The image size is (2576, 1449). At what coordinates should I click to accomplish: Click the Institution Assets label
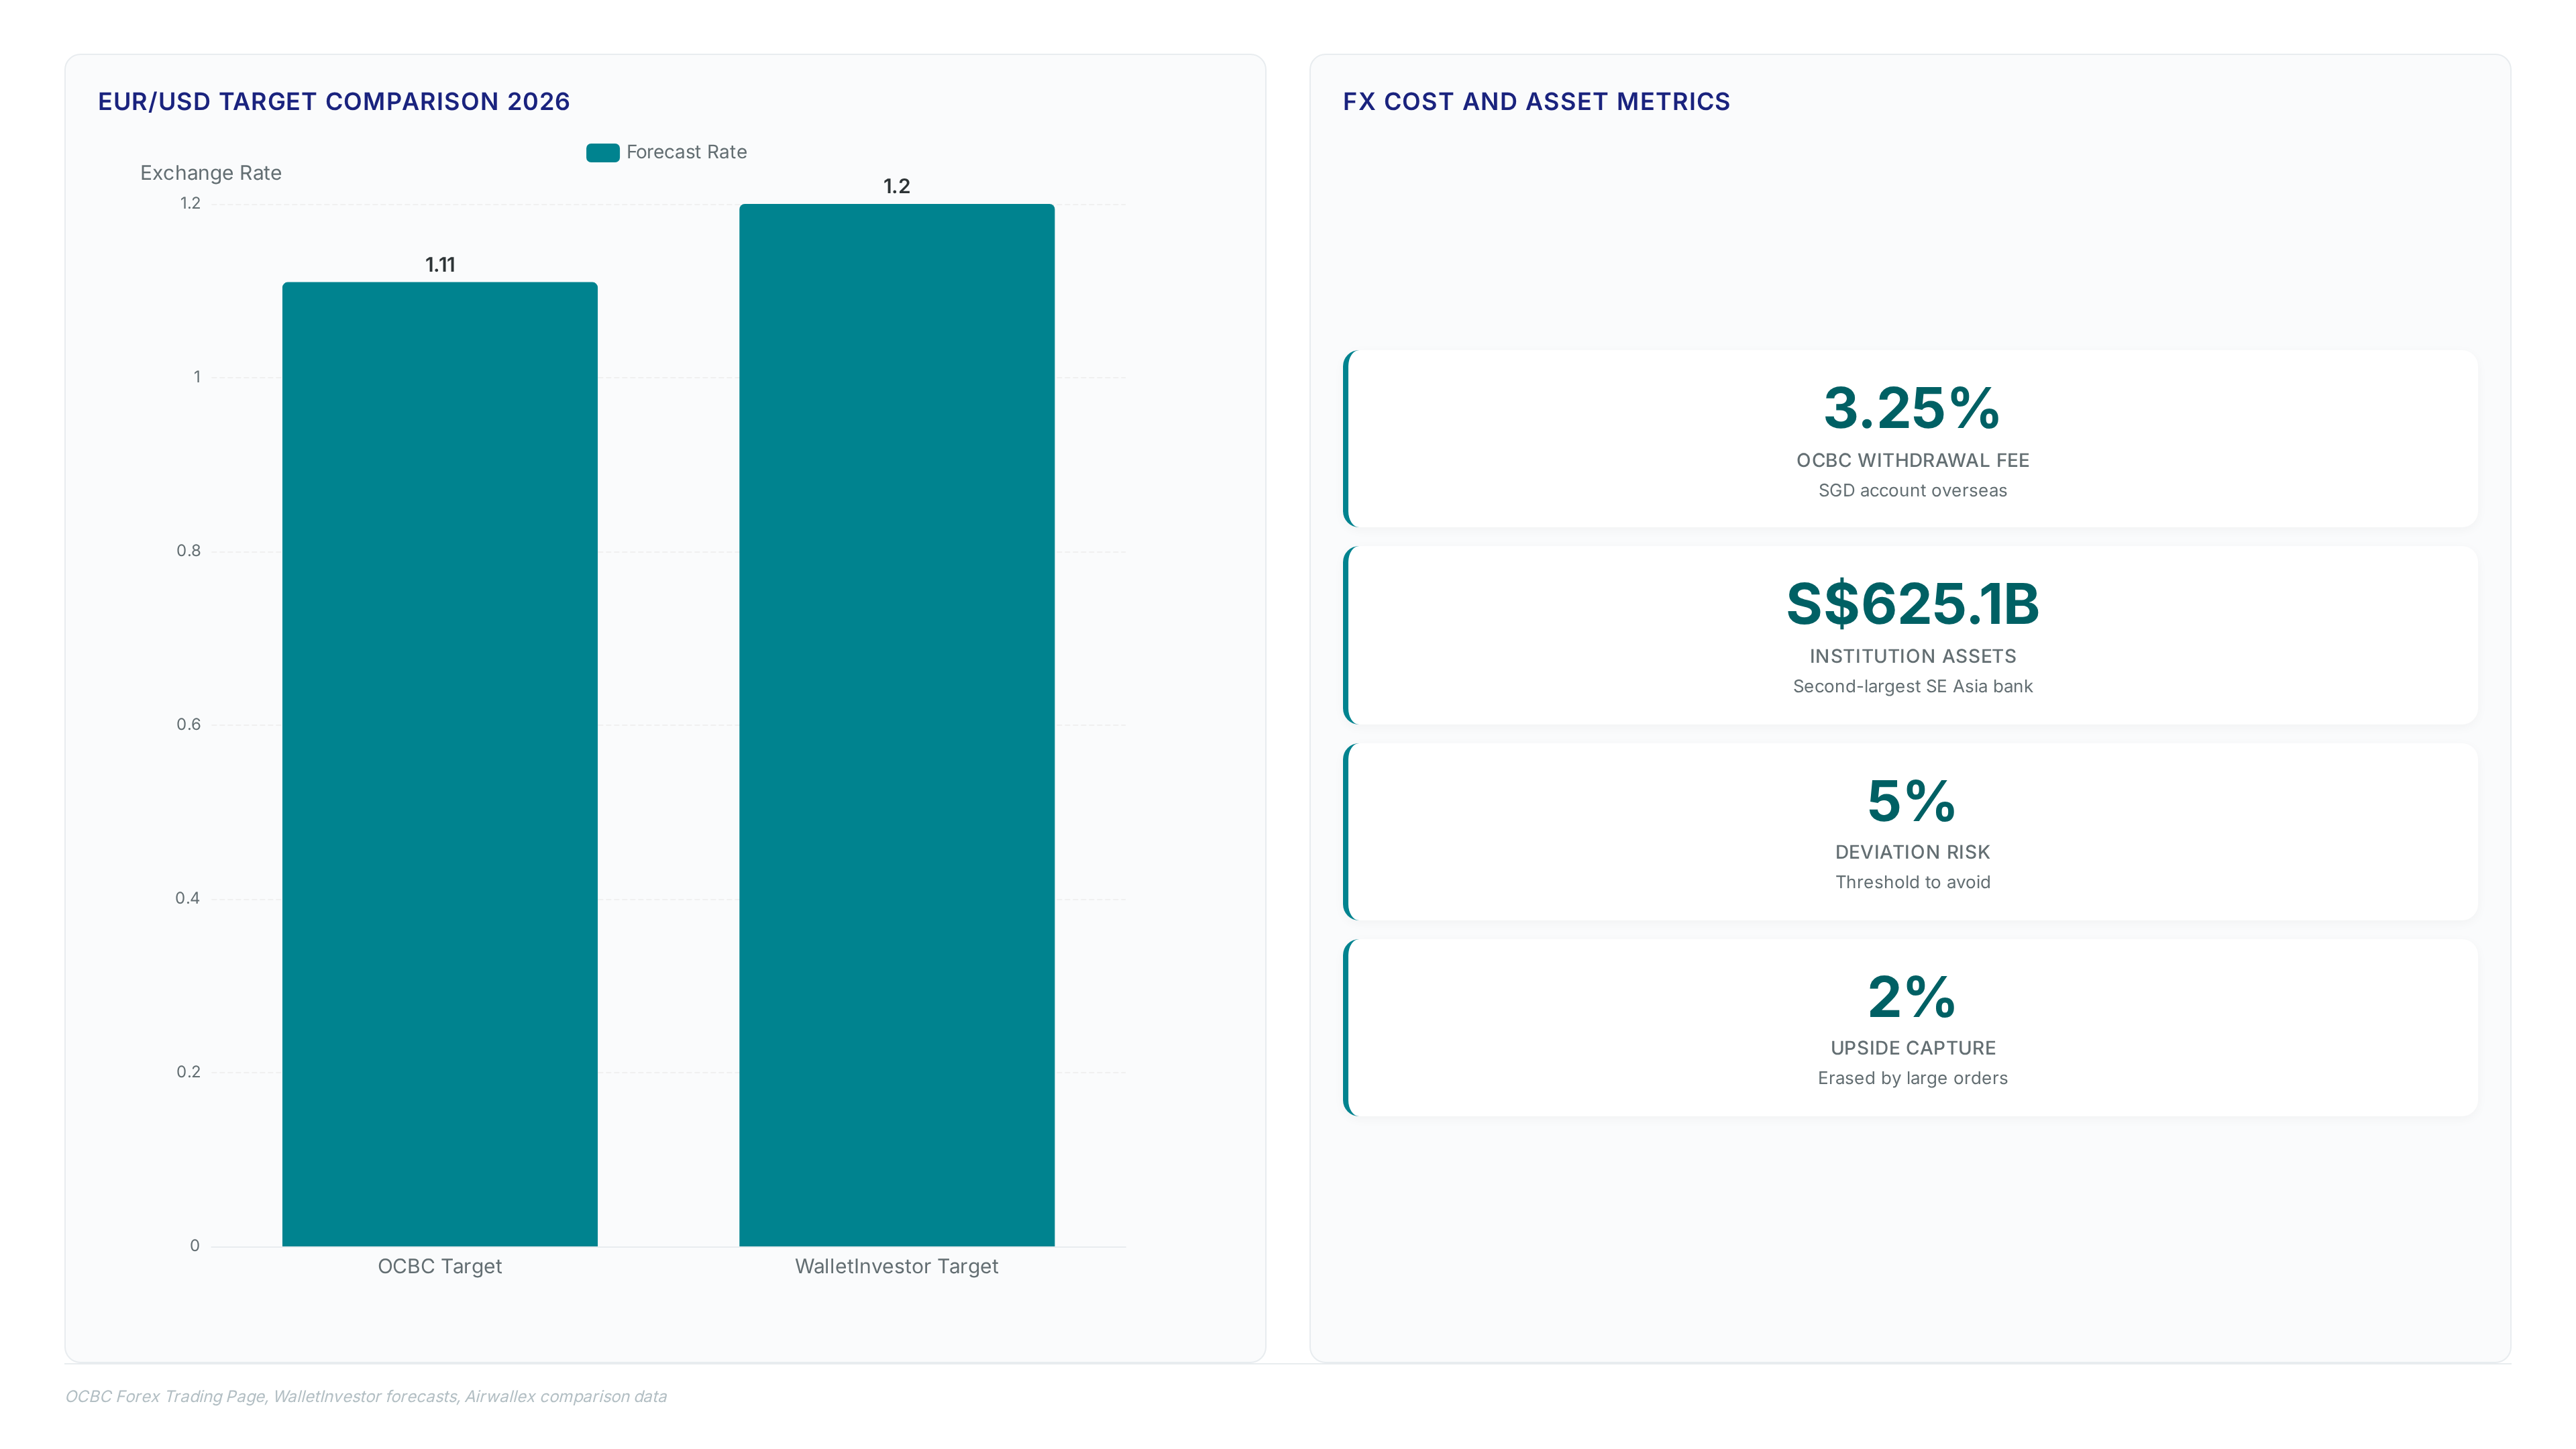pos(1912,656)
